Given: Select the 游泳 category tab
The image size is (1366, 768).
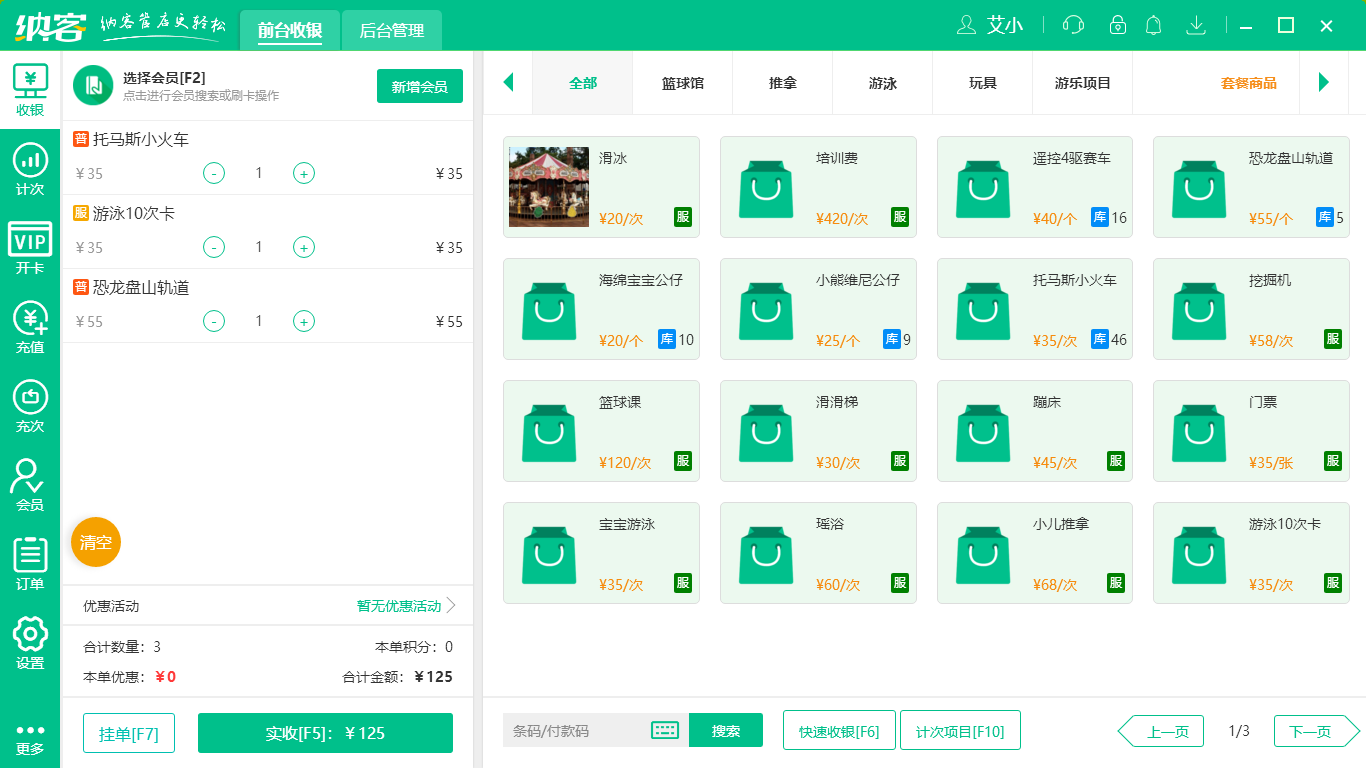Looking at the screenshot, I should 882,84.
